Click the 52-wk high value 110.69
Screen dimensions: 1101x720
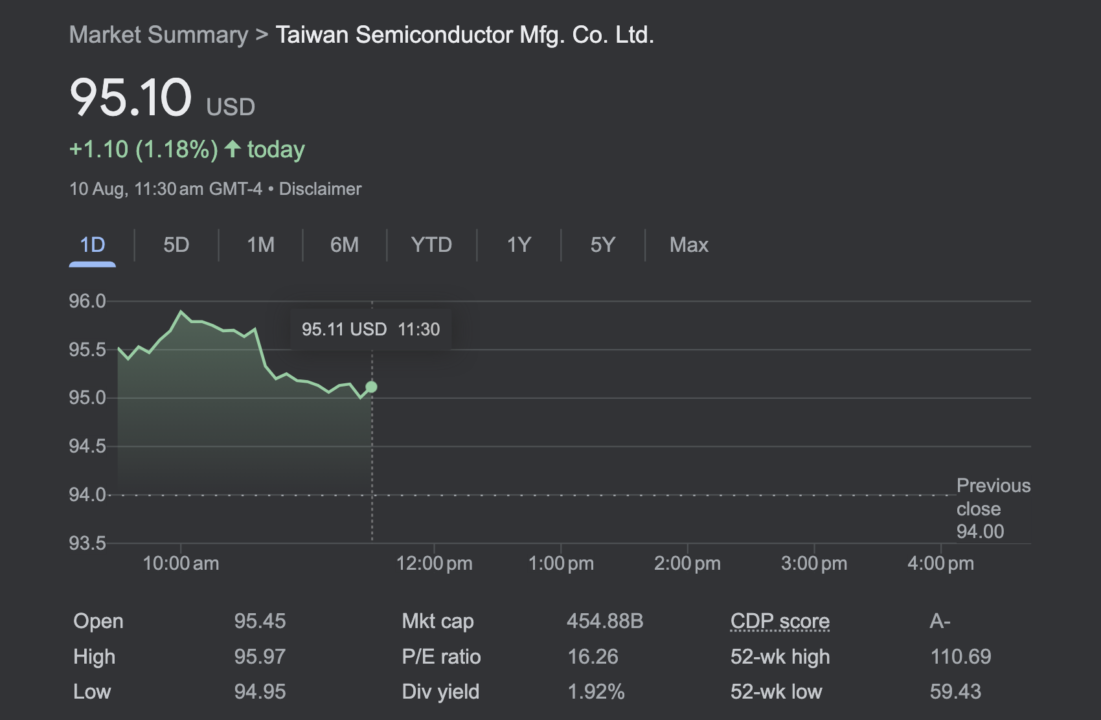961,657
